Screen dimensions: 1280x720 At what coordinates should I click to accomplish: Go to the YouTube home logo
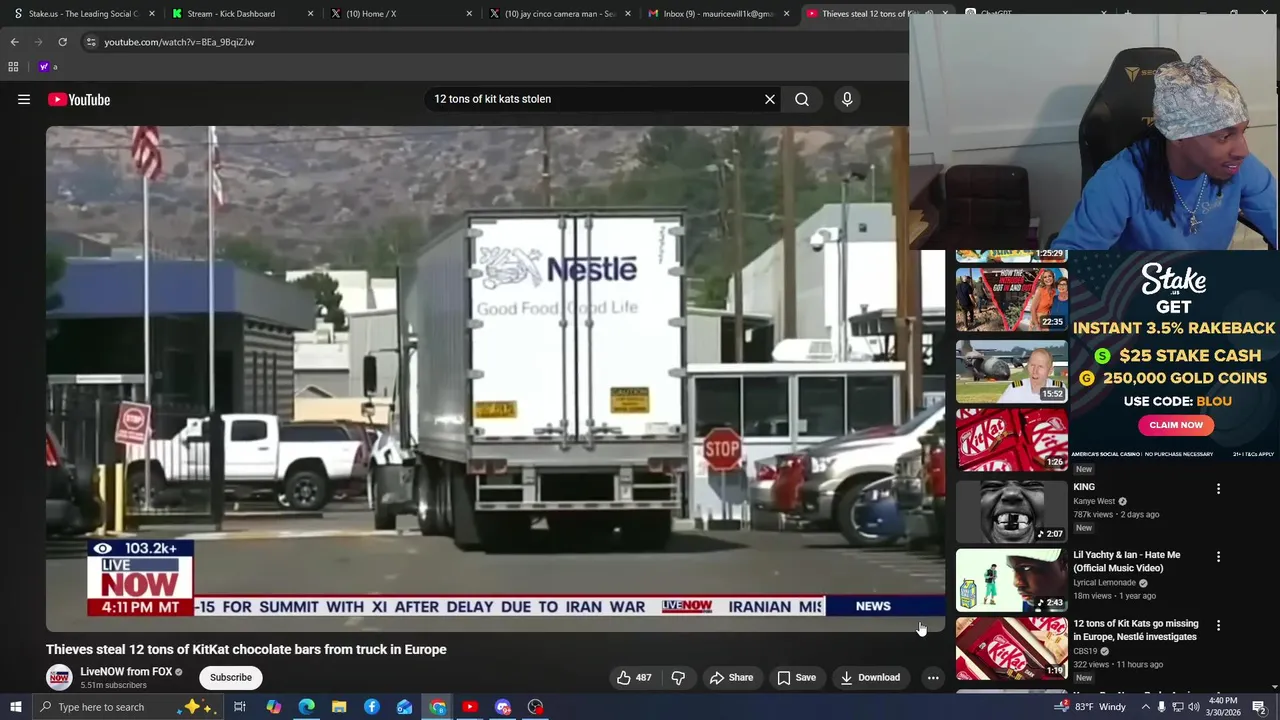coord(79,99)
